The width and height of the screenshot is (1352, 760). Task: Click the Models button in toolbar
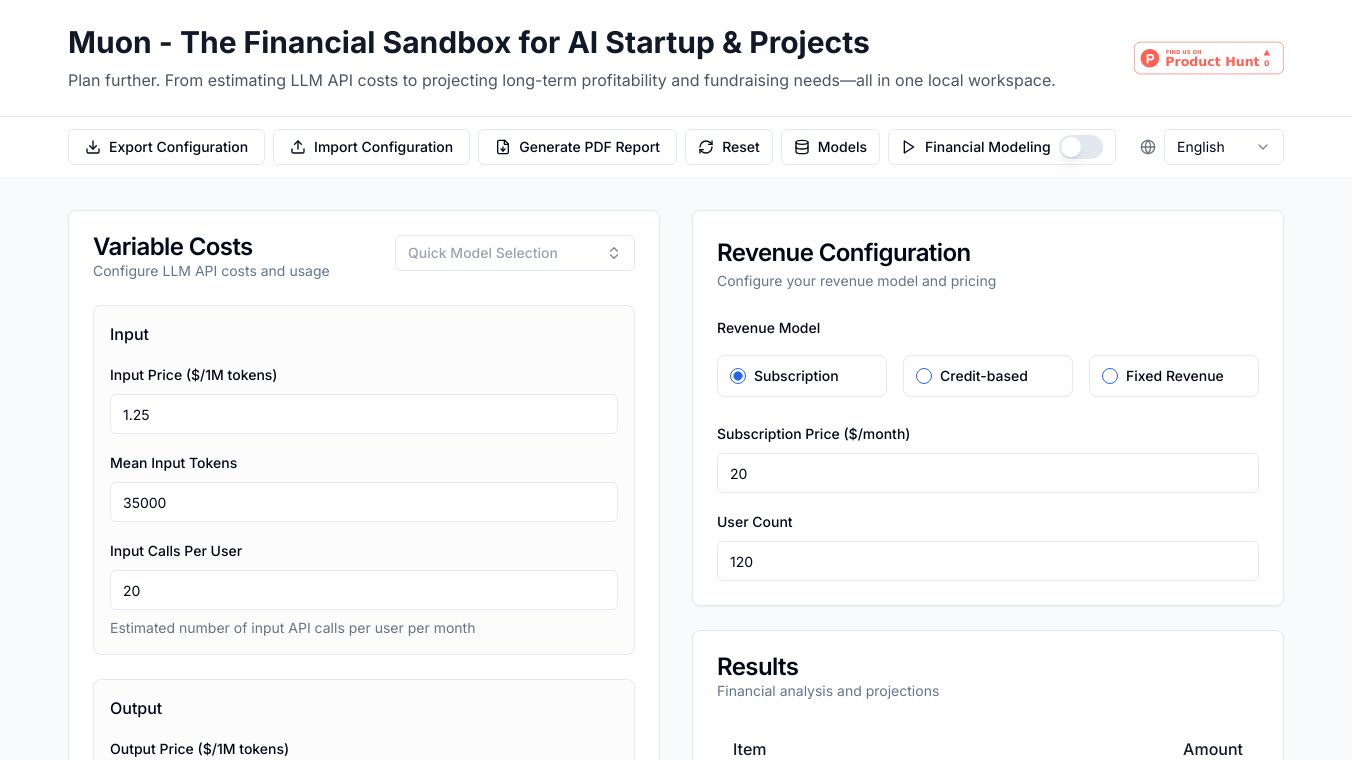point(830,147)
